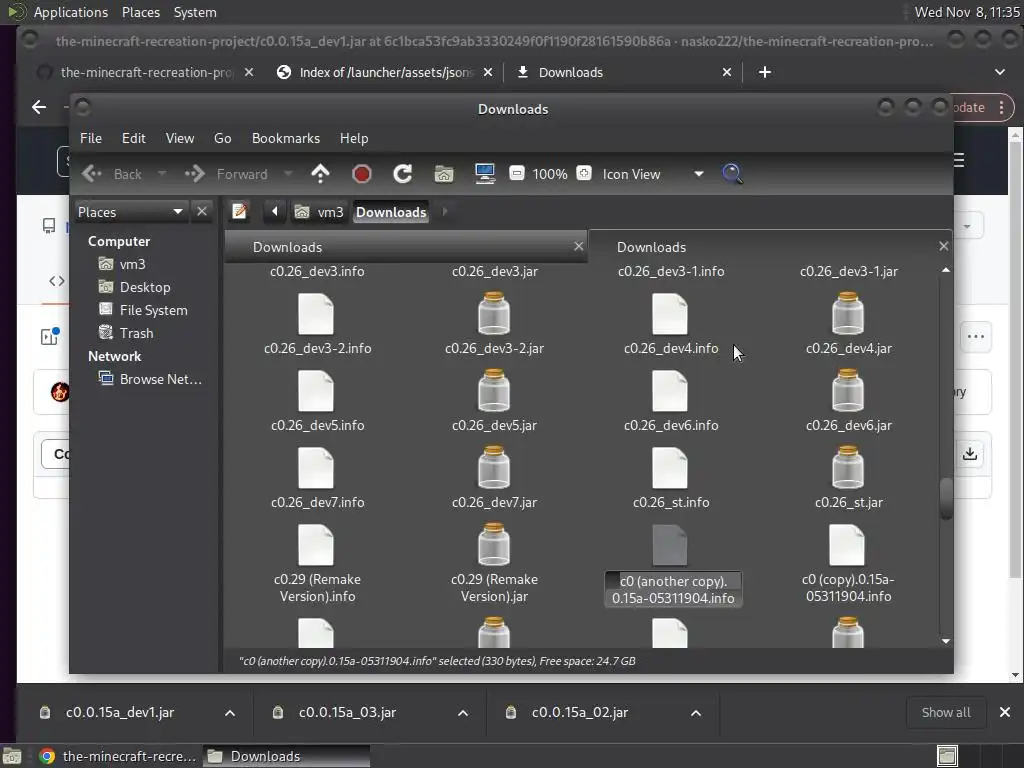Open the Go menu
The image size is (1024, 768).
223,138
